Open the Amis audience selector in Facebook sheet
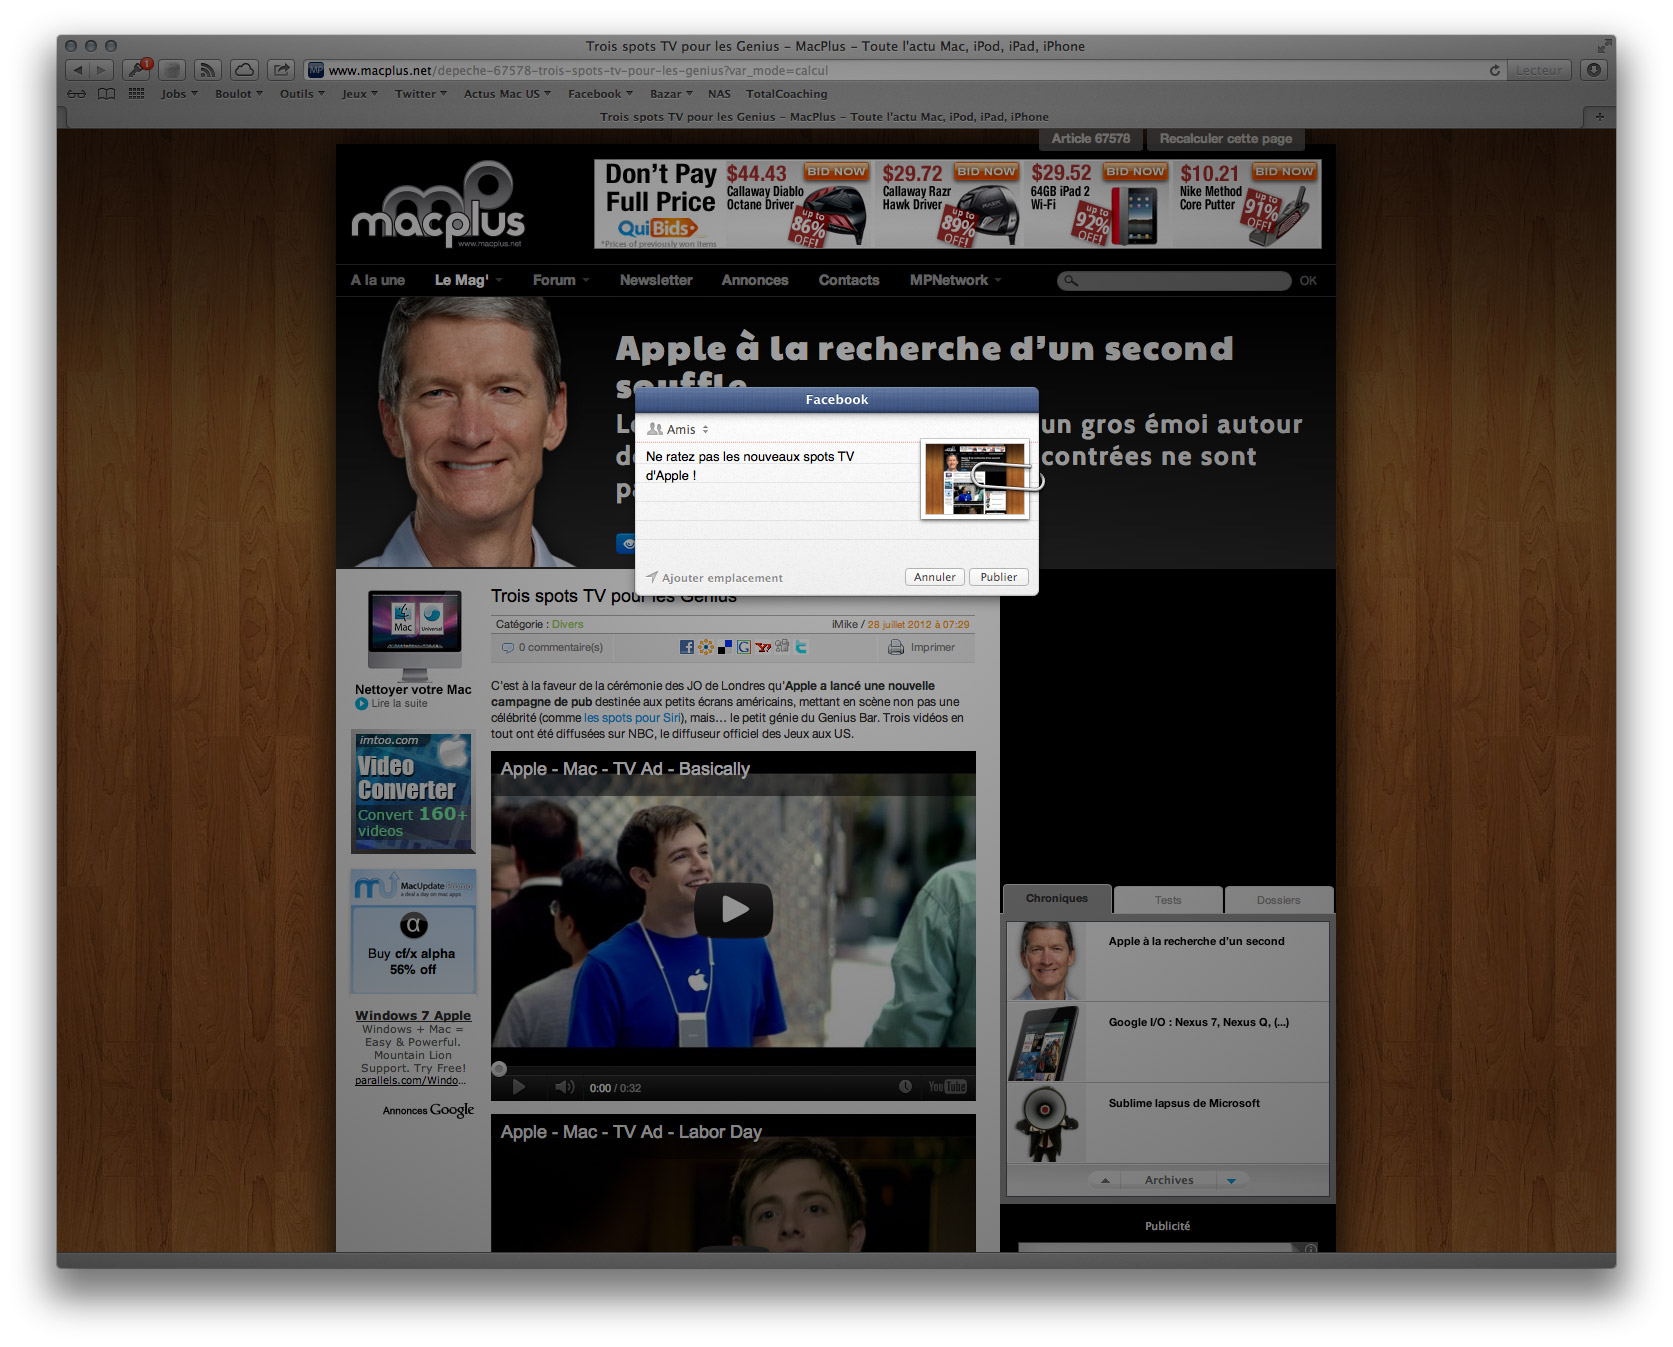The width and height of the screenshot is (1673, 1347). click(x=679, y=429)
